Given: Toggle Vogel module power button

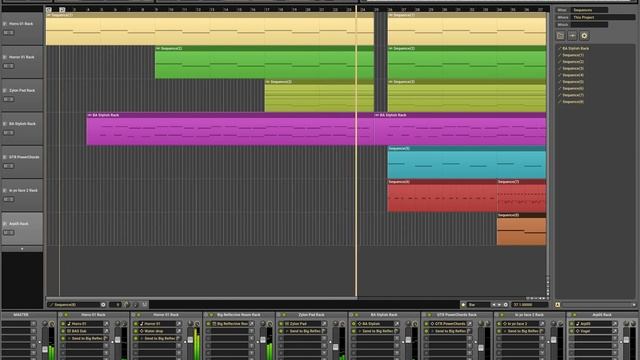Looking at the screenshot, I should (571, 331).
